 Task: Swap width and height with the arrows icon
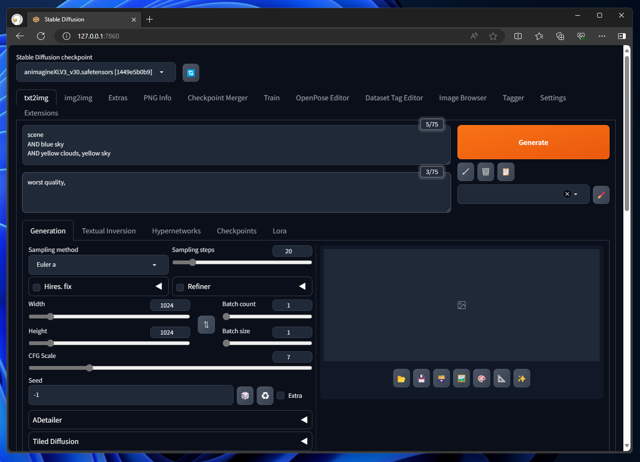tap(206, 324)
